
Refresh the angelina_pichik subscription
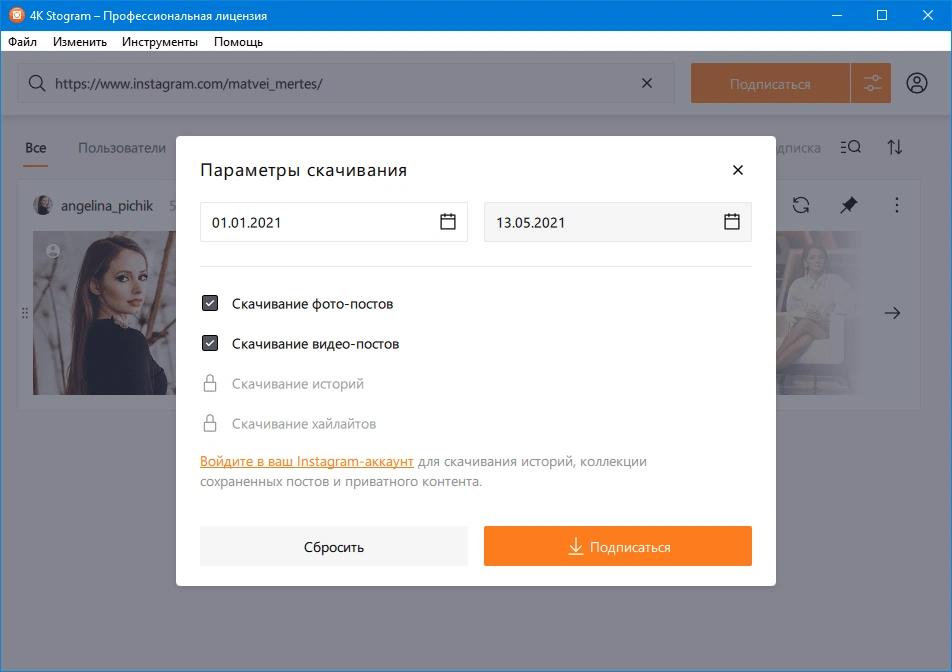[801, 205]
